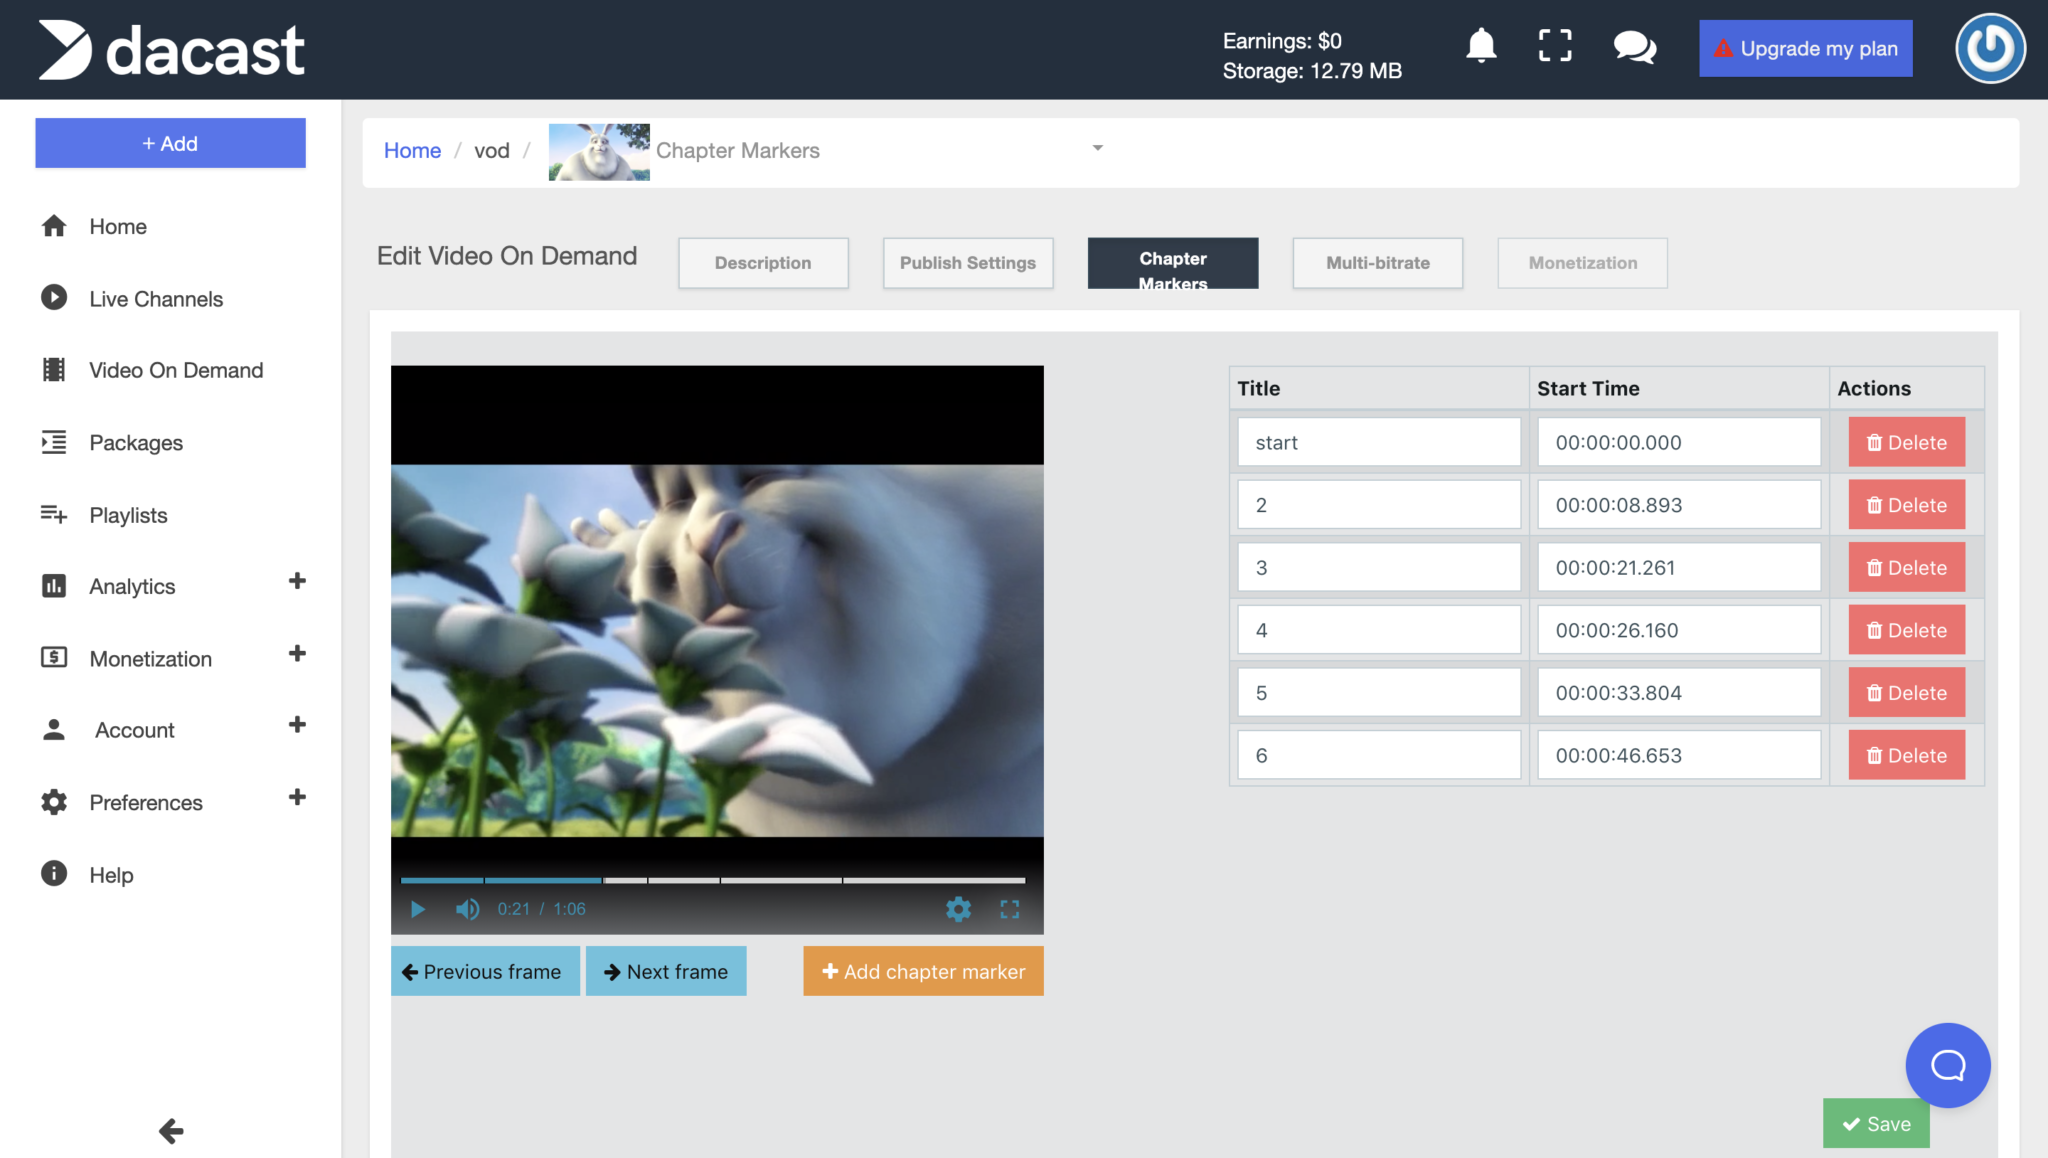The height and width of the screenshot is (1158, 2048).
Task: Click the Video On Demand film icon
Action: [x=54, y=370]
